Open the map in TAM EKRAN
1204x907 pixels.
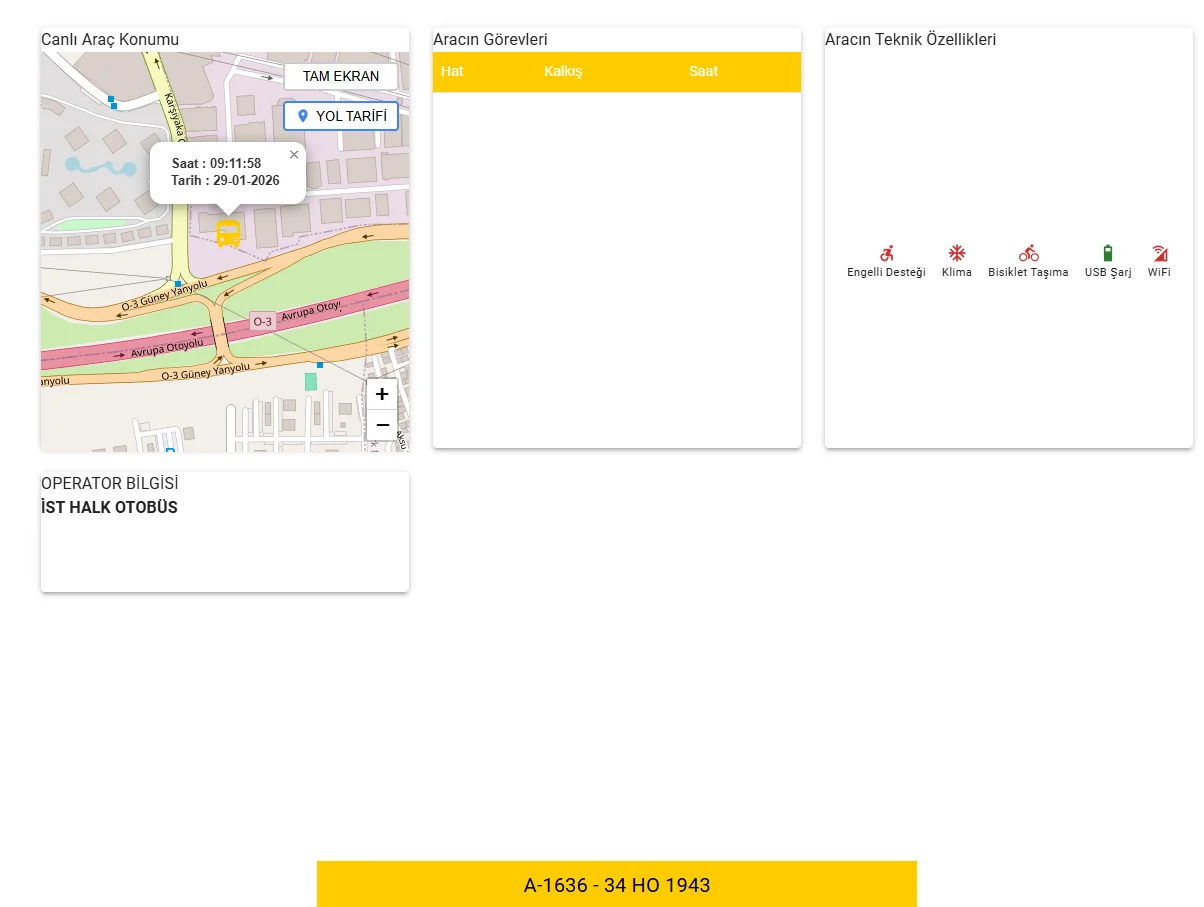tap(341, 76)
